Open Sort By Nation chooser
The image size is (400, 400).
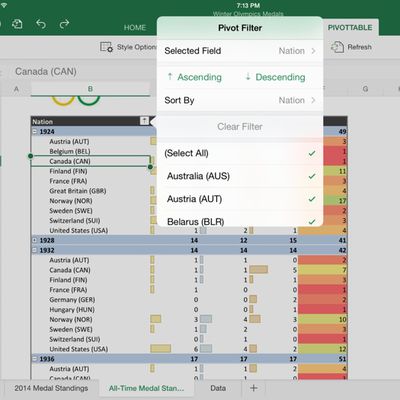click(x=240, y=100)
